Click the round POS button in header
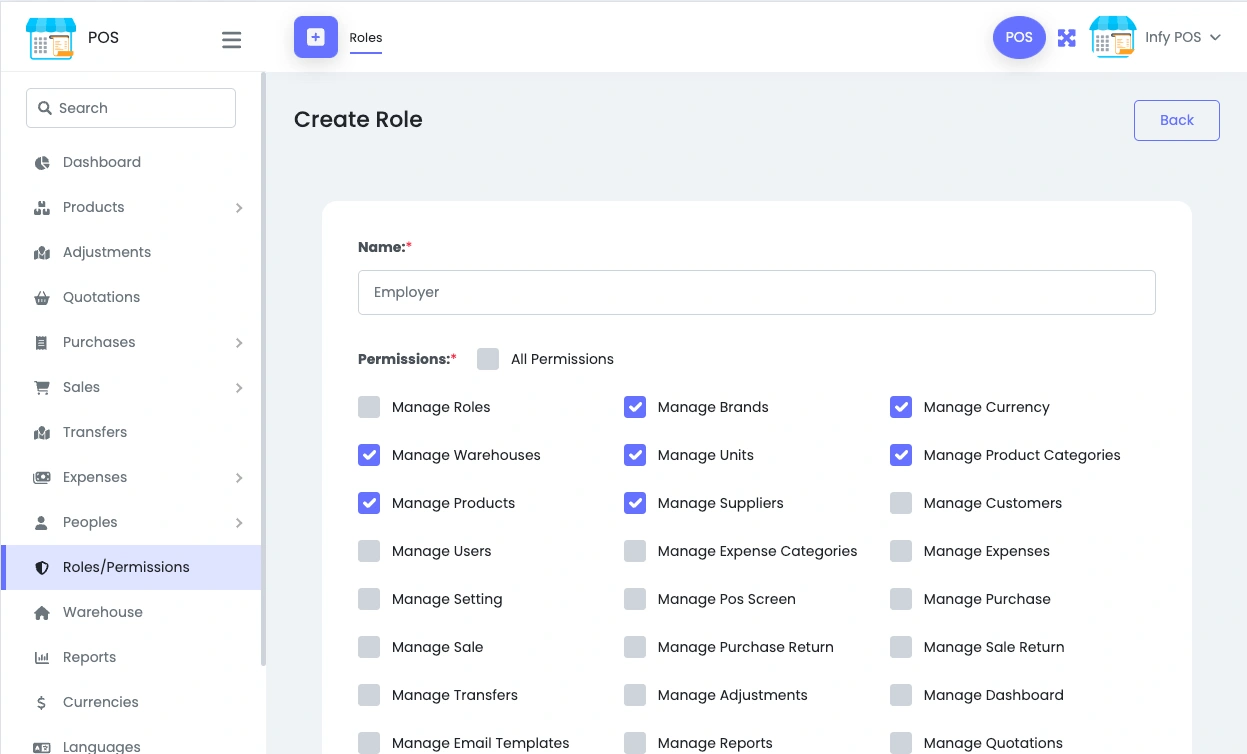Image resolution: width=1247 pixels, height=754 pixels. (x=1018, y=38)
